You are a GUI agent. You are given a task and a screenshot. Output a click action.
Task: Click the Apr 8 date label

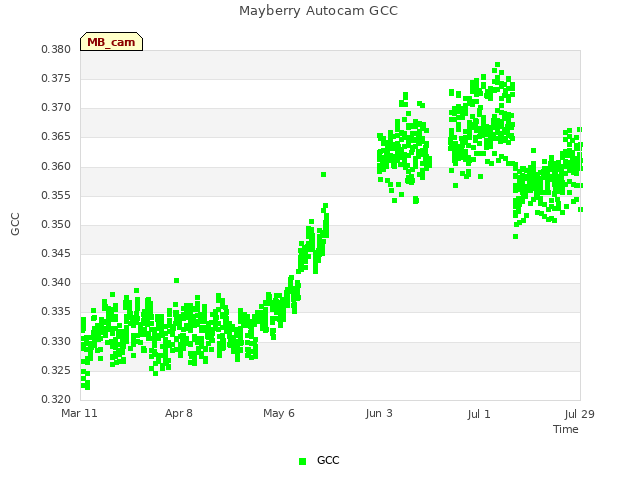pyautogui.click(x=179, y=413)
